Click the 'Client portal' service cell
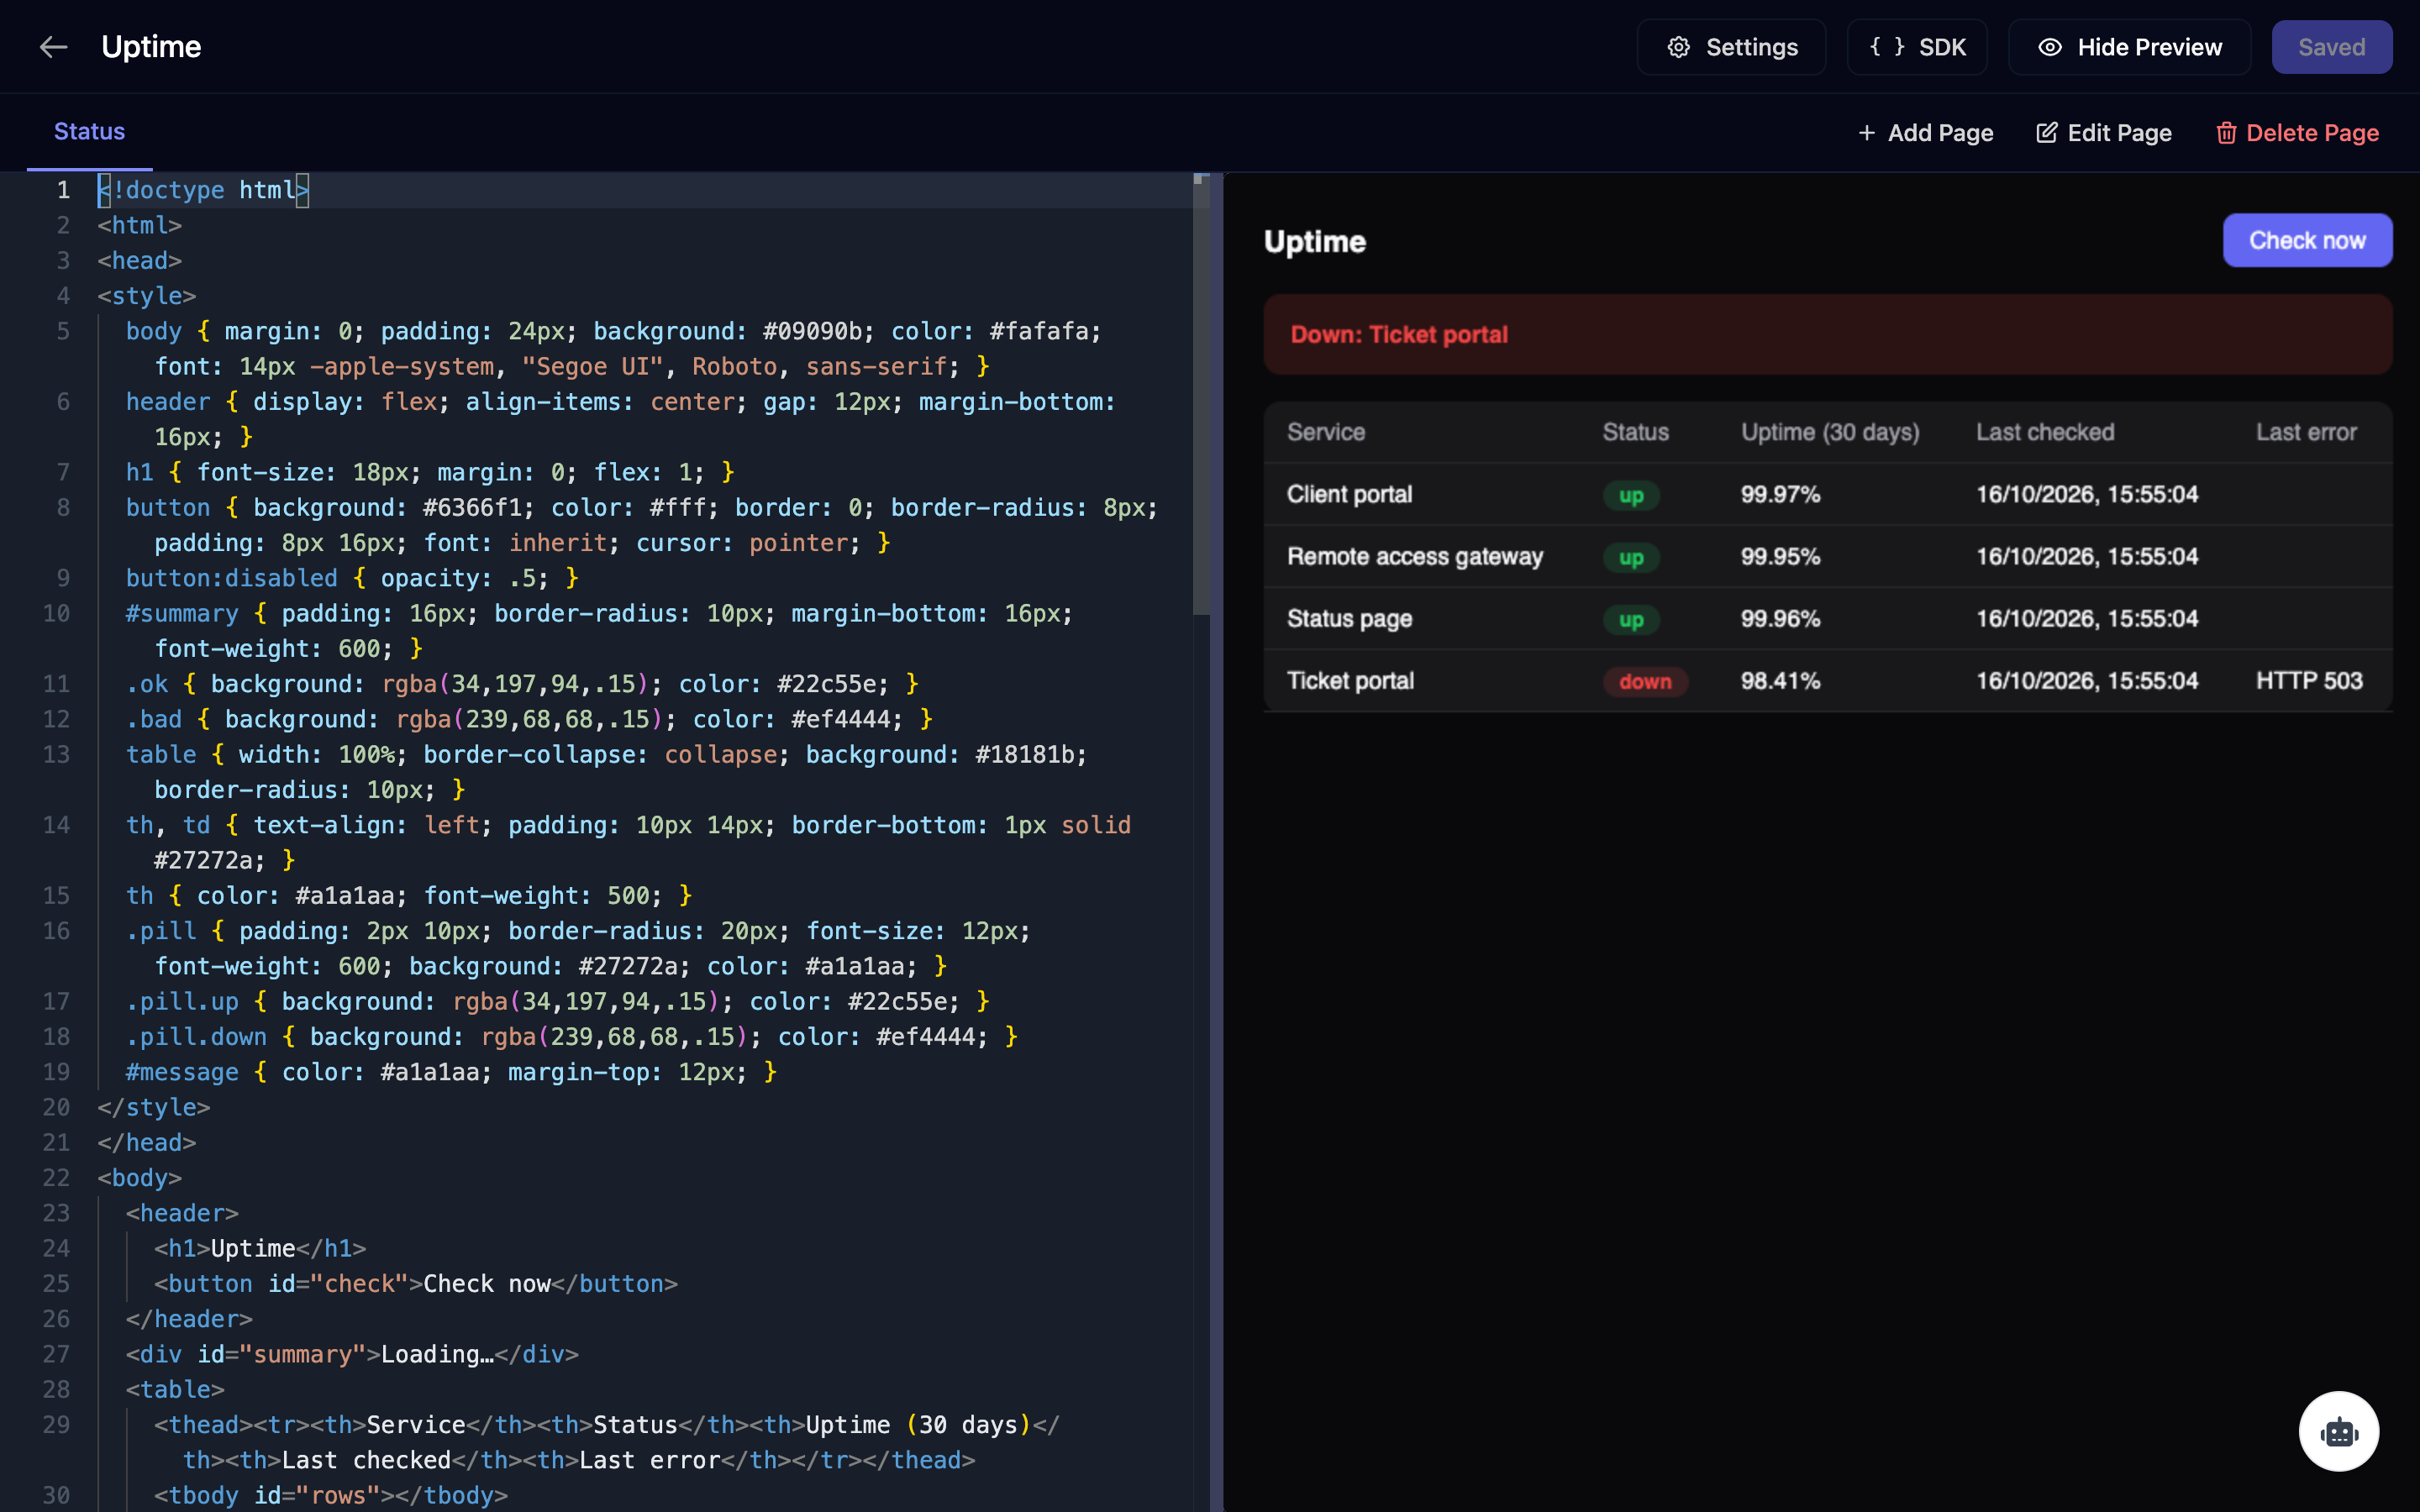2420x1512 pixels. point(1349,494)
